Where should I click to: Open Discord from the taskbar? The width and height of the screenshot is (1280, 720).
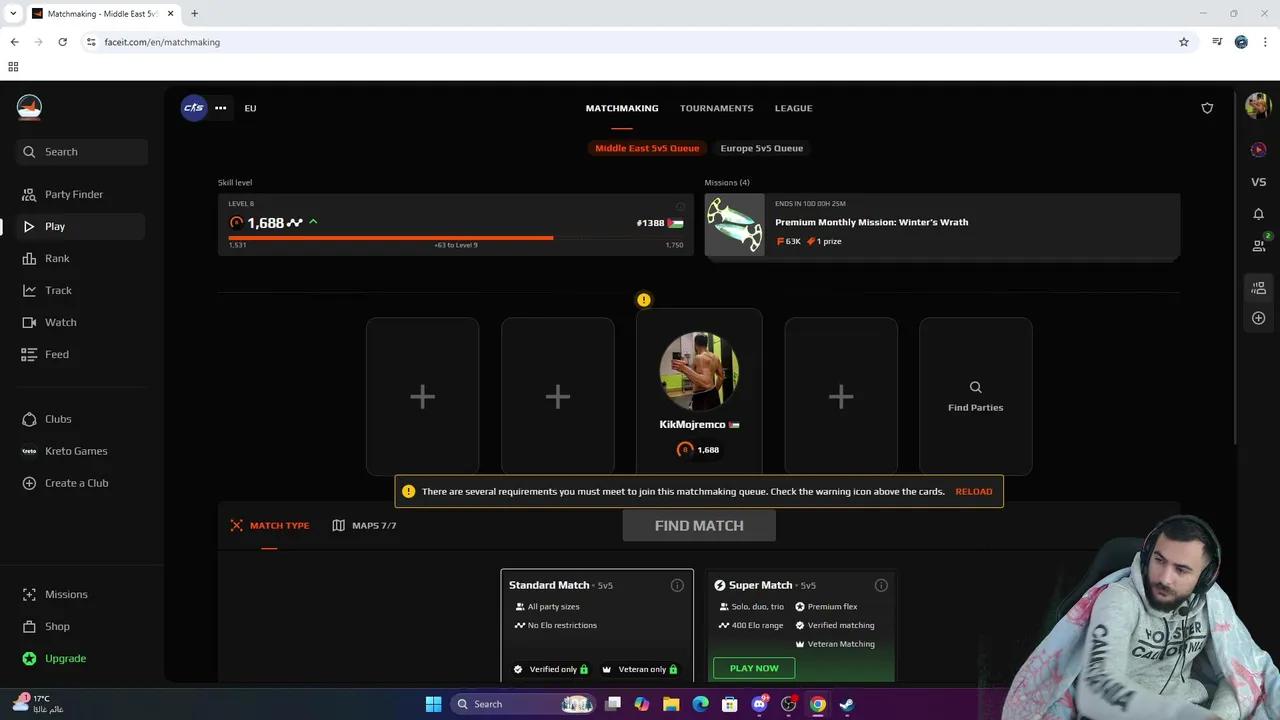[x=759, y=704]
